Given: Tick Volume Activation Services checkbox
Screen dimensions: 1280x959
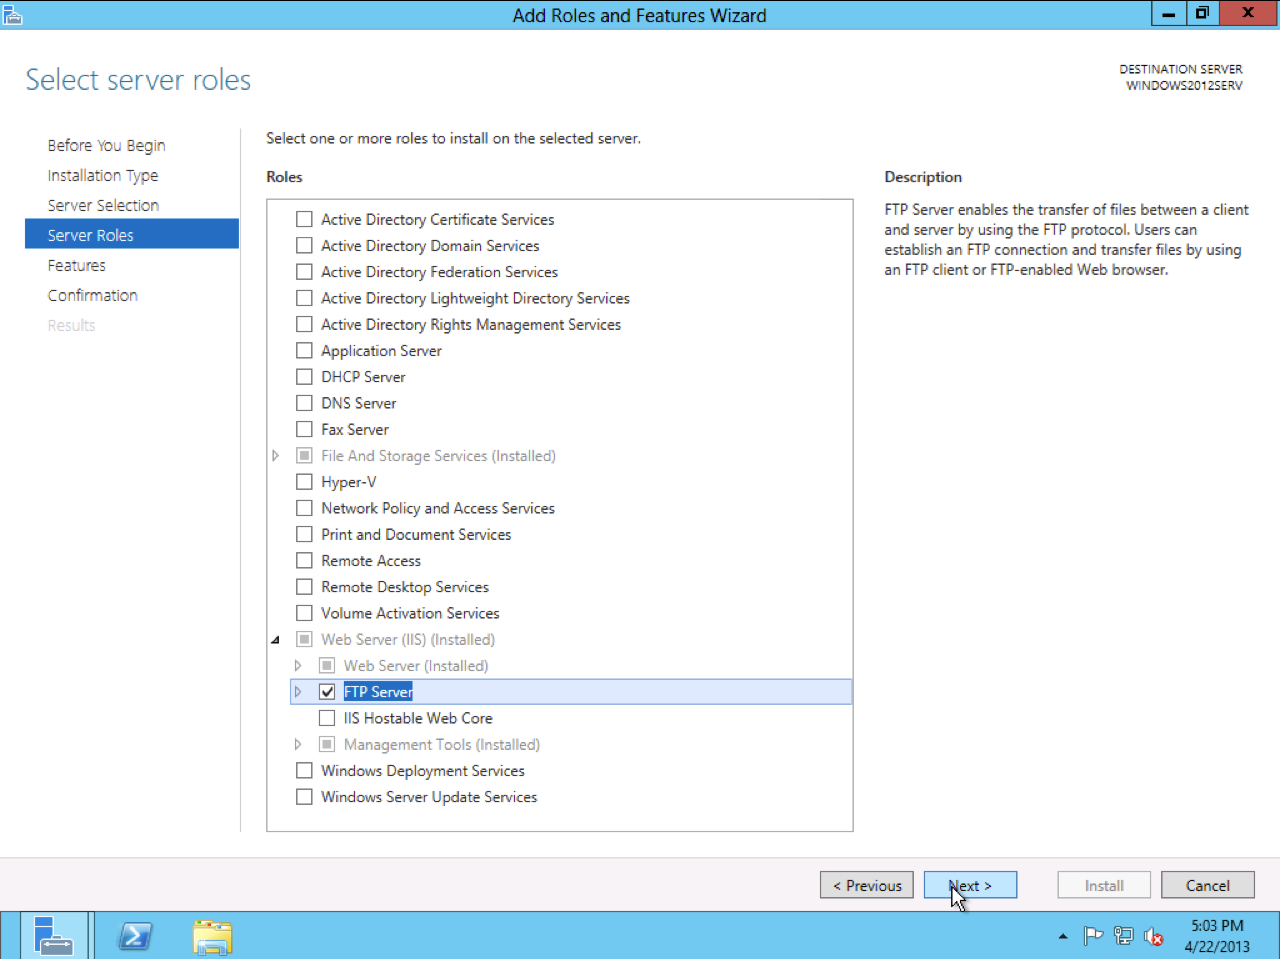Looking at the screenshot, I should point(305,613).
